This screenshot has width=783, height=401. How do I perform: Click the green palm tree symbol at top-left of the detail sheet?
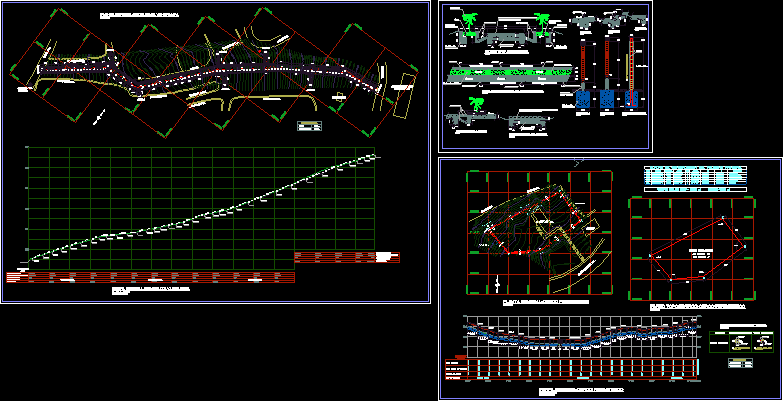(x=470, y=20)
